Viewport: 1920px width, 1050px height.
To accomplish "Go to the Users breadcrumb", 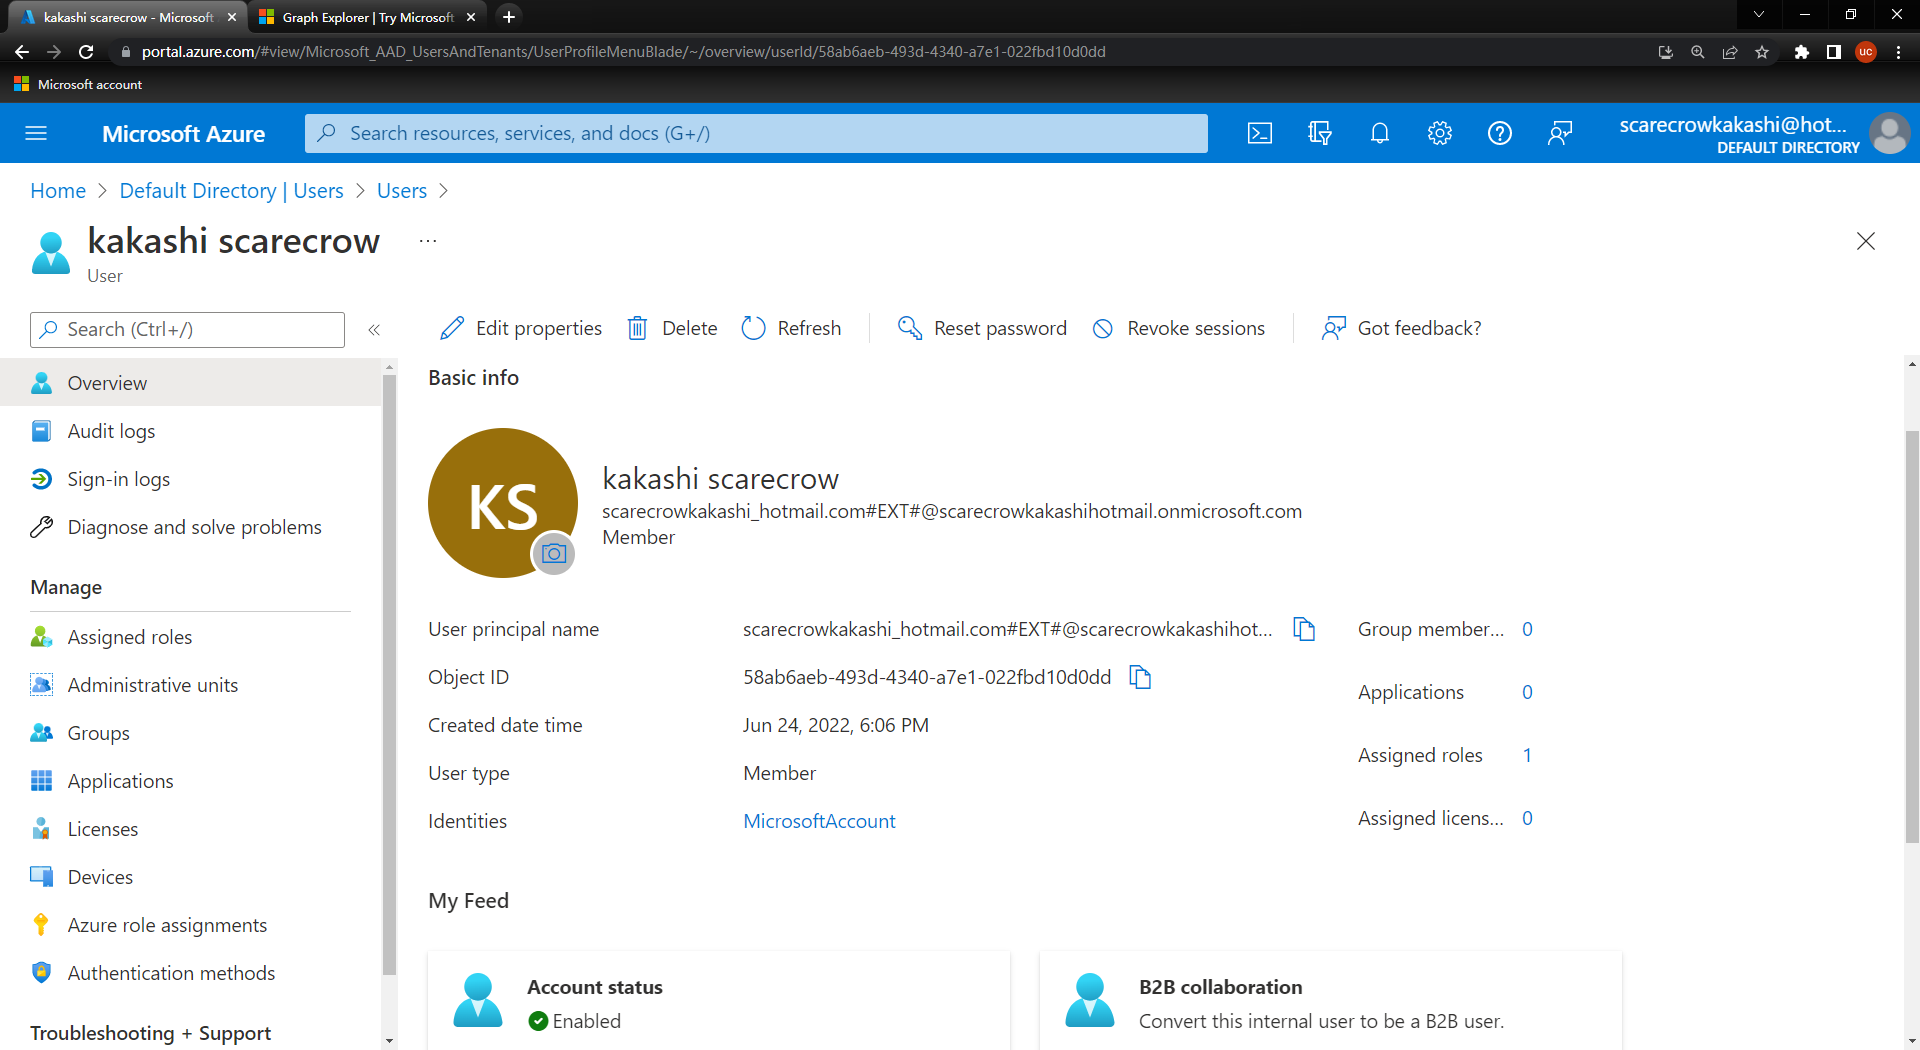I will (x=402, y=190).
